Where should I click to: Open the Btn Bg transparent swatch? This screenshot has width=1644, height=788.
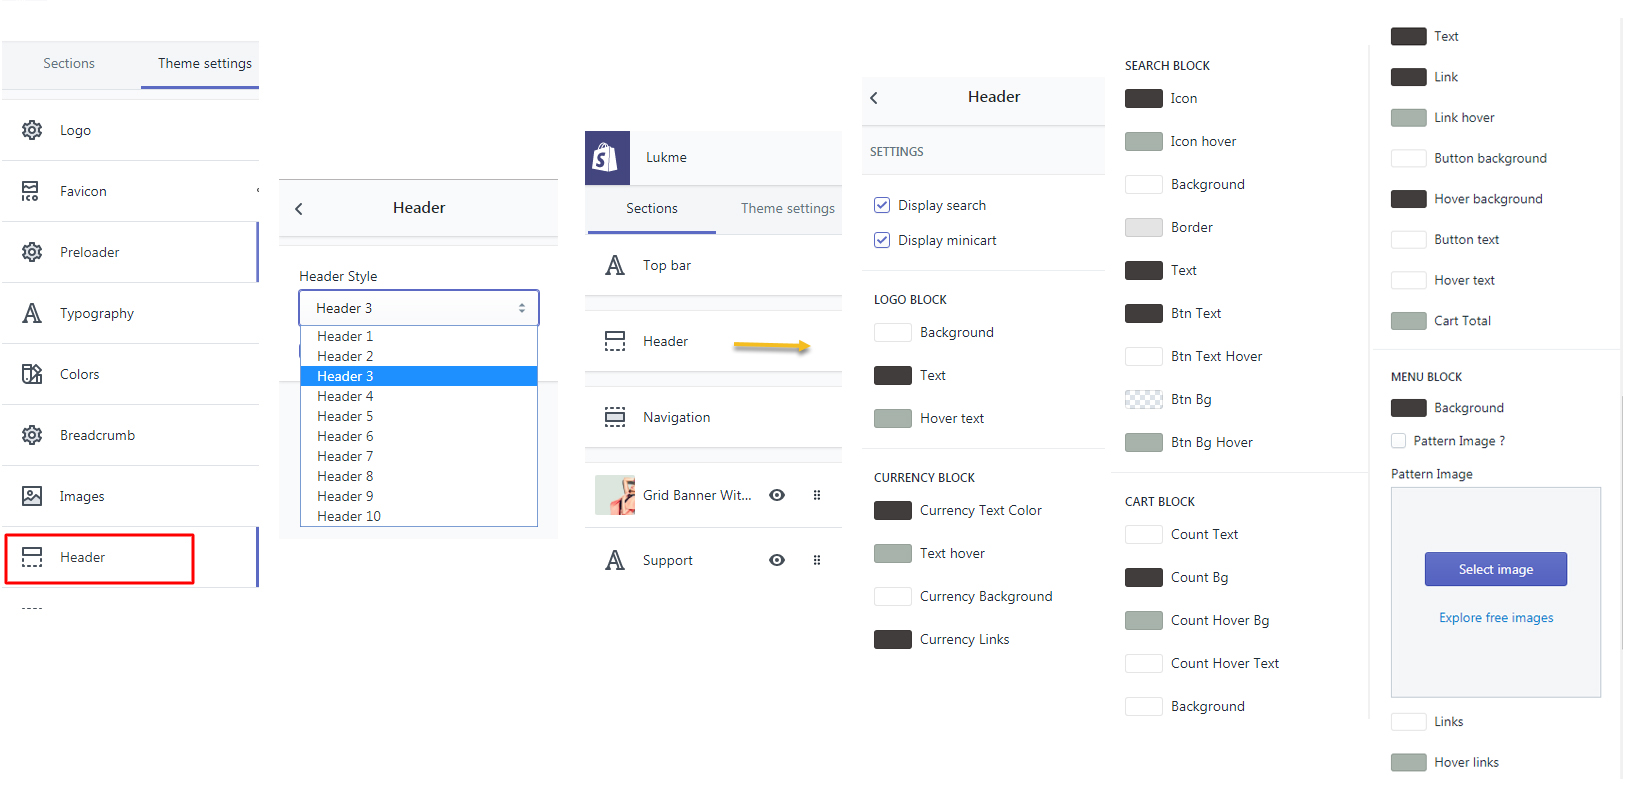[x=1144, y=399]
